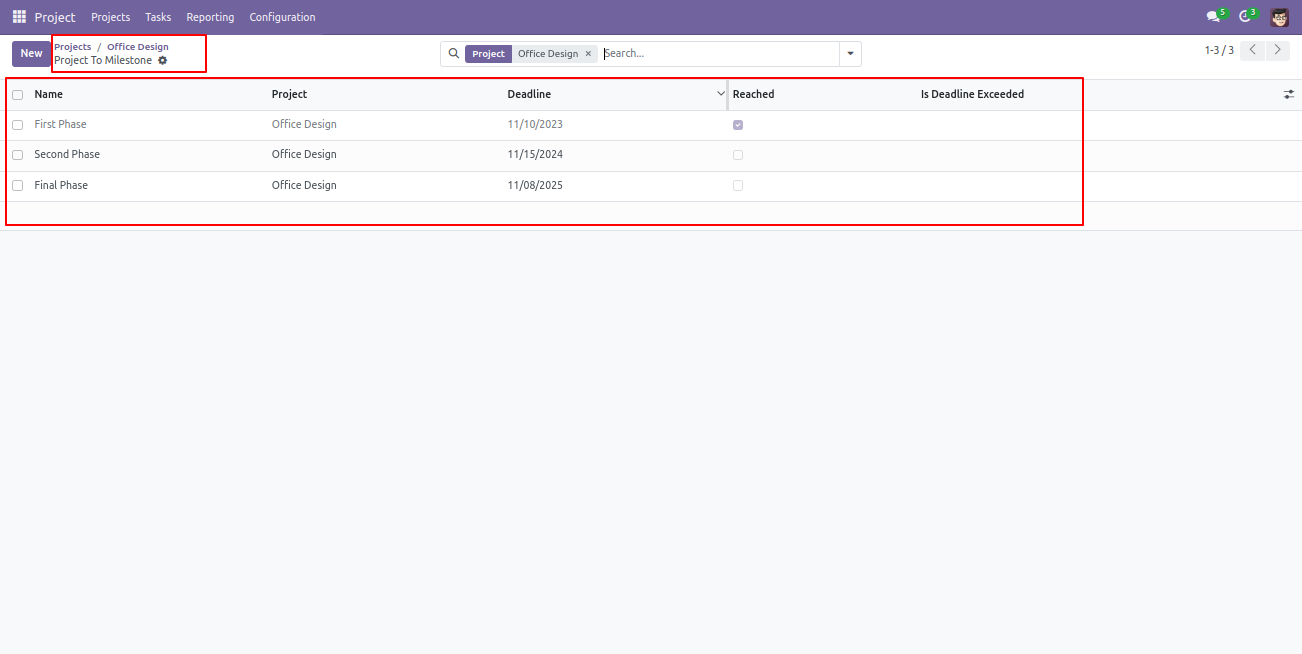Sort by the Reached column header

coord(753,94)
